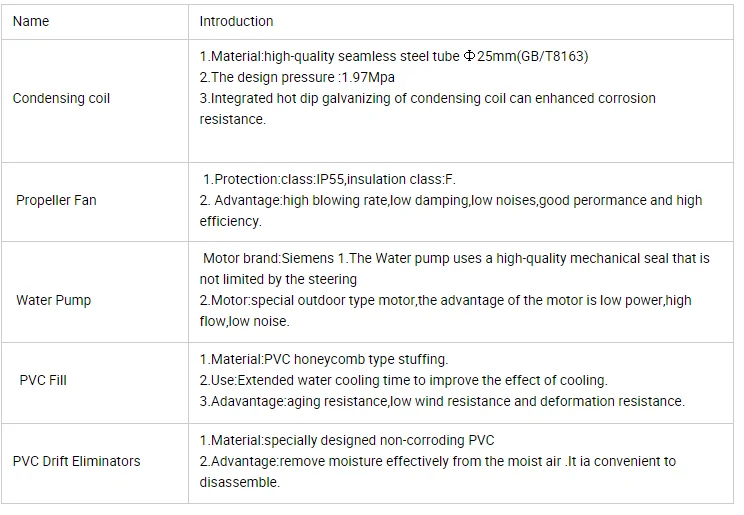Select the "PVC Fill" name cell
Image resolution: width=744 pixels, height=515 pixels.
click(43, 381)
